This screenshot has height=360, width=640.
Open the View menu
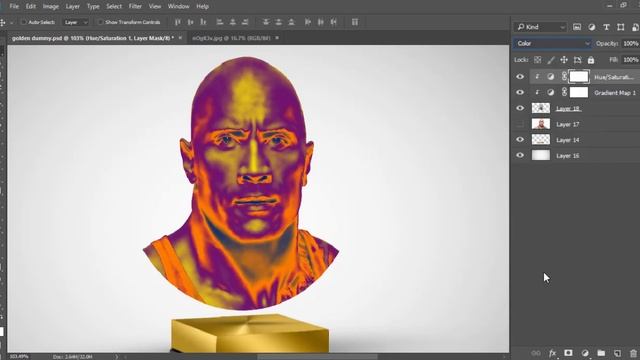click(x=155, y=7)
